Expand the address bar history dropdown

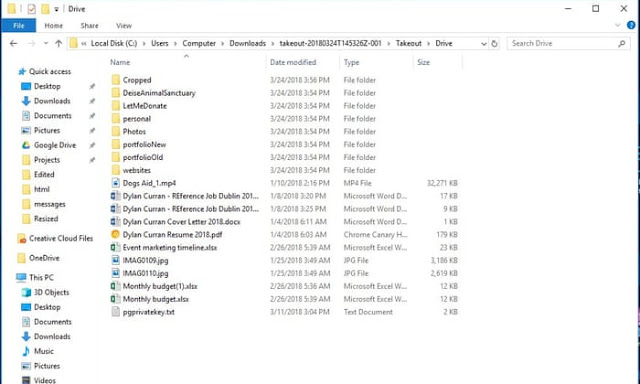pyautogui.click(x=484, y=44)
